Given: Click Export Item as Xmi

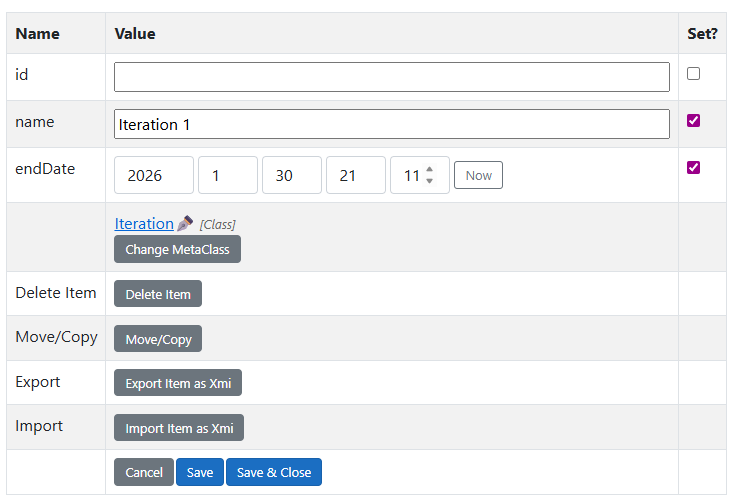Looking at the screenshot, I should [x=178, y=384].
